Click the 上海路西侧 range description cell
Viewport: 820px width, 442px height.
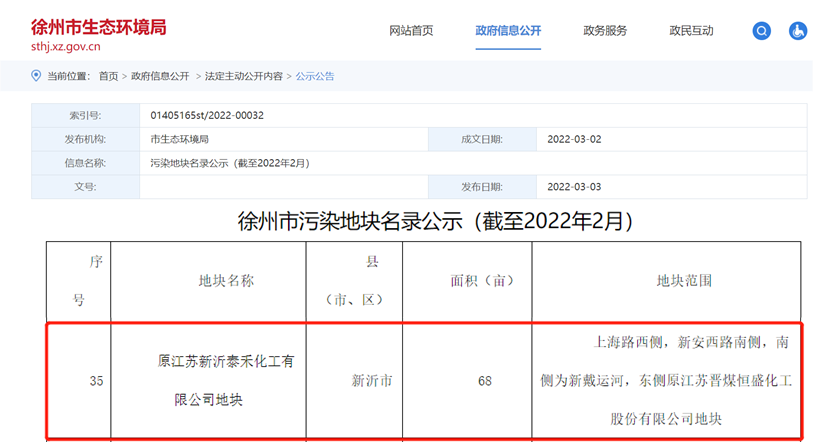[x=666, y=381]
